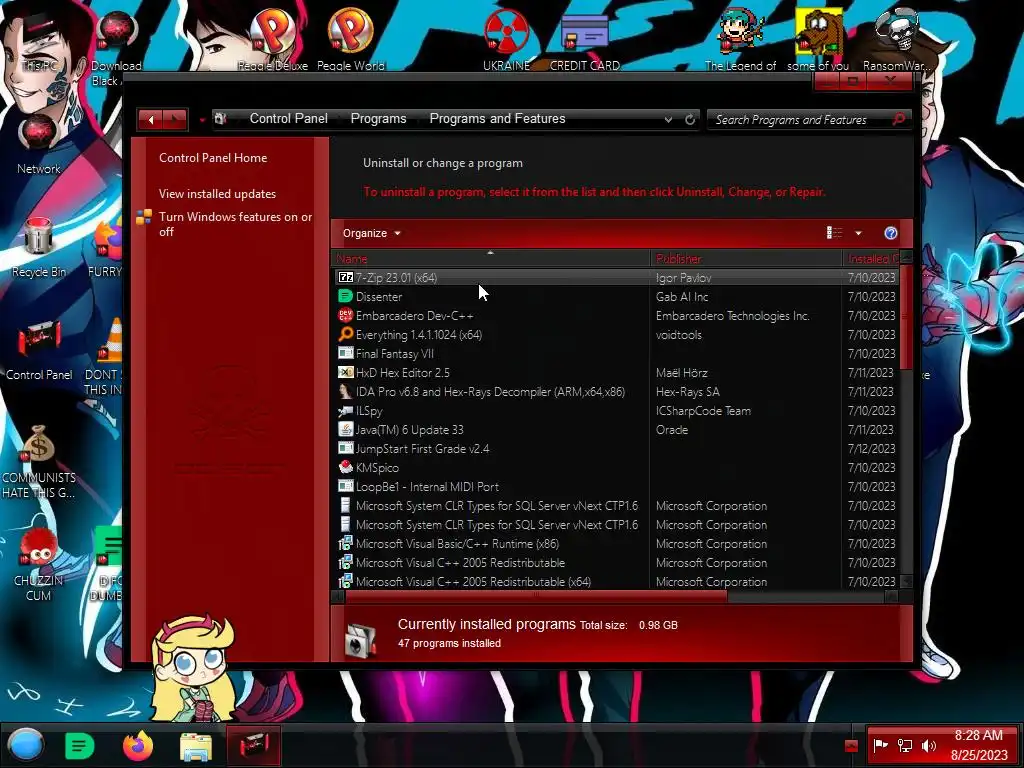Go back with the back arrow button

151,119
